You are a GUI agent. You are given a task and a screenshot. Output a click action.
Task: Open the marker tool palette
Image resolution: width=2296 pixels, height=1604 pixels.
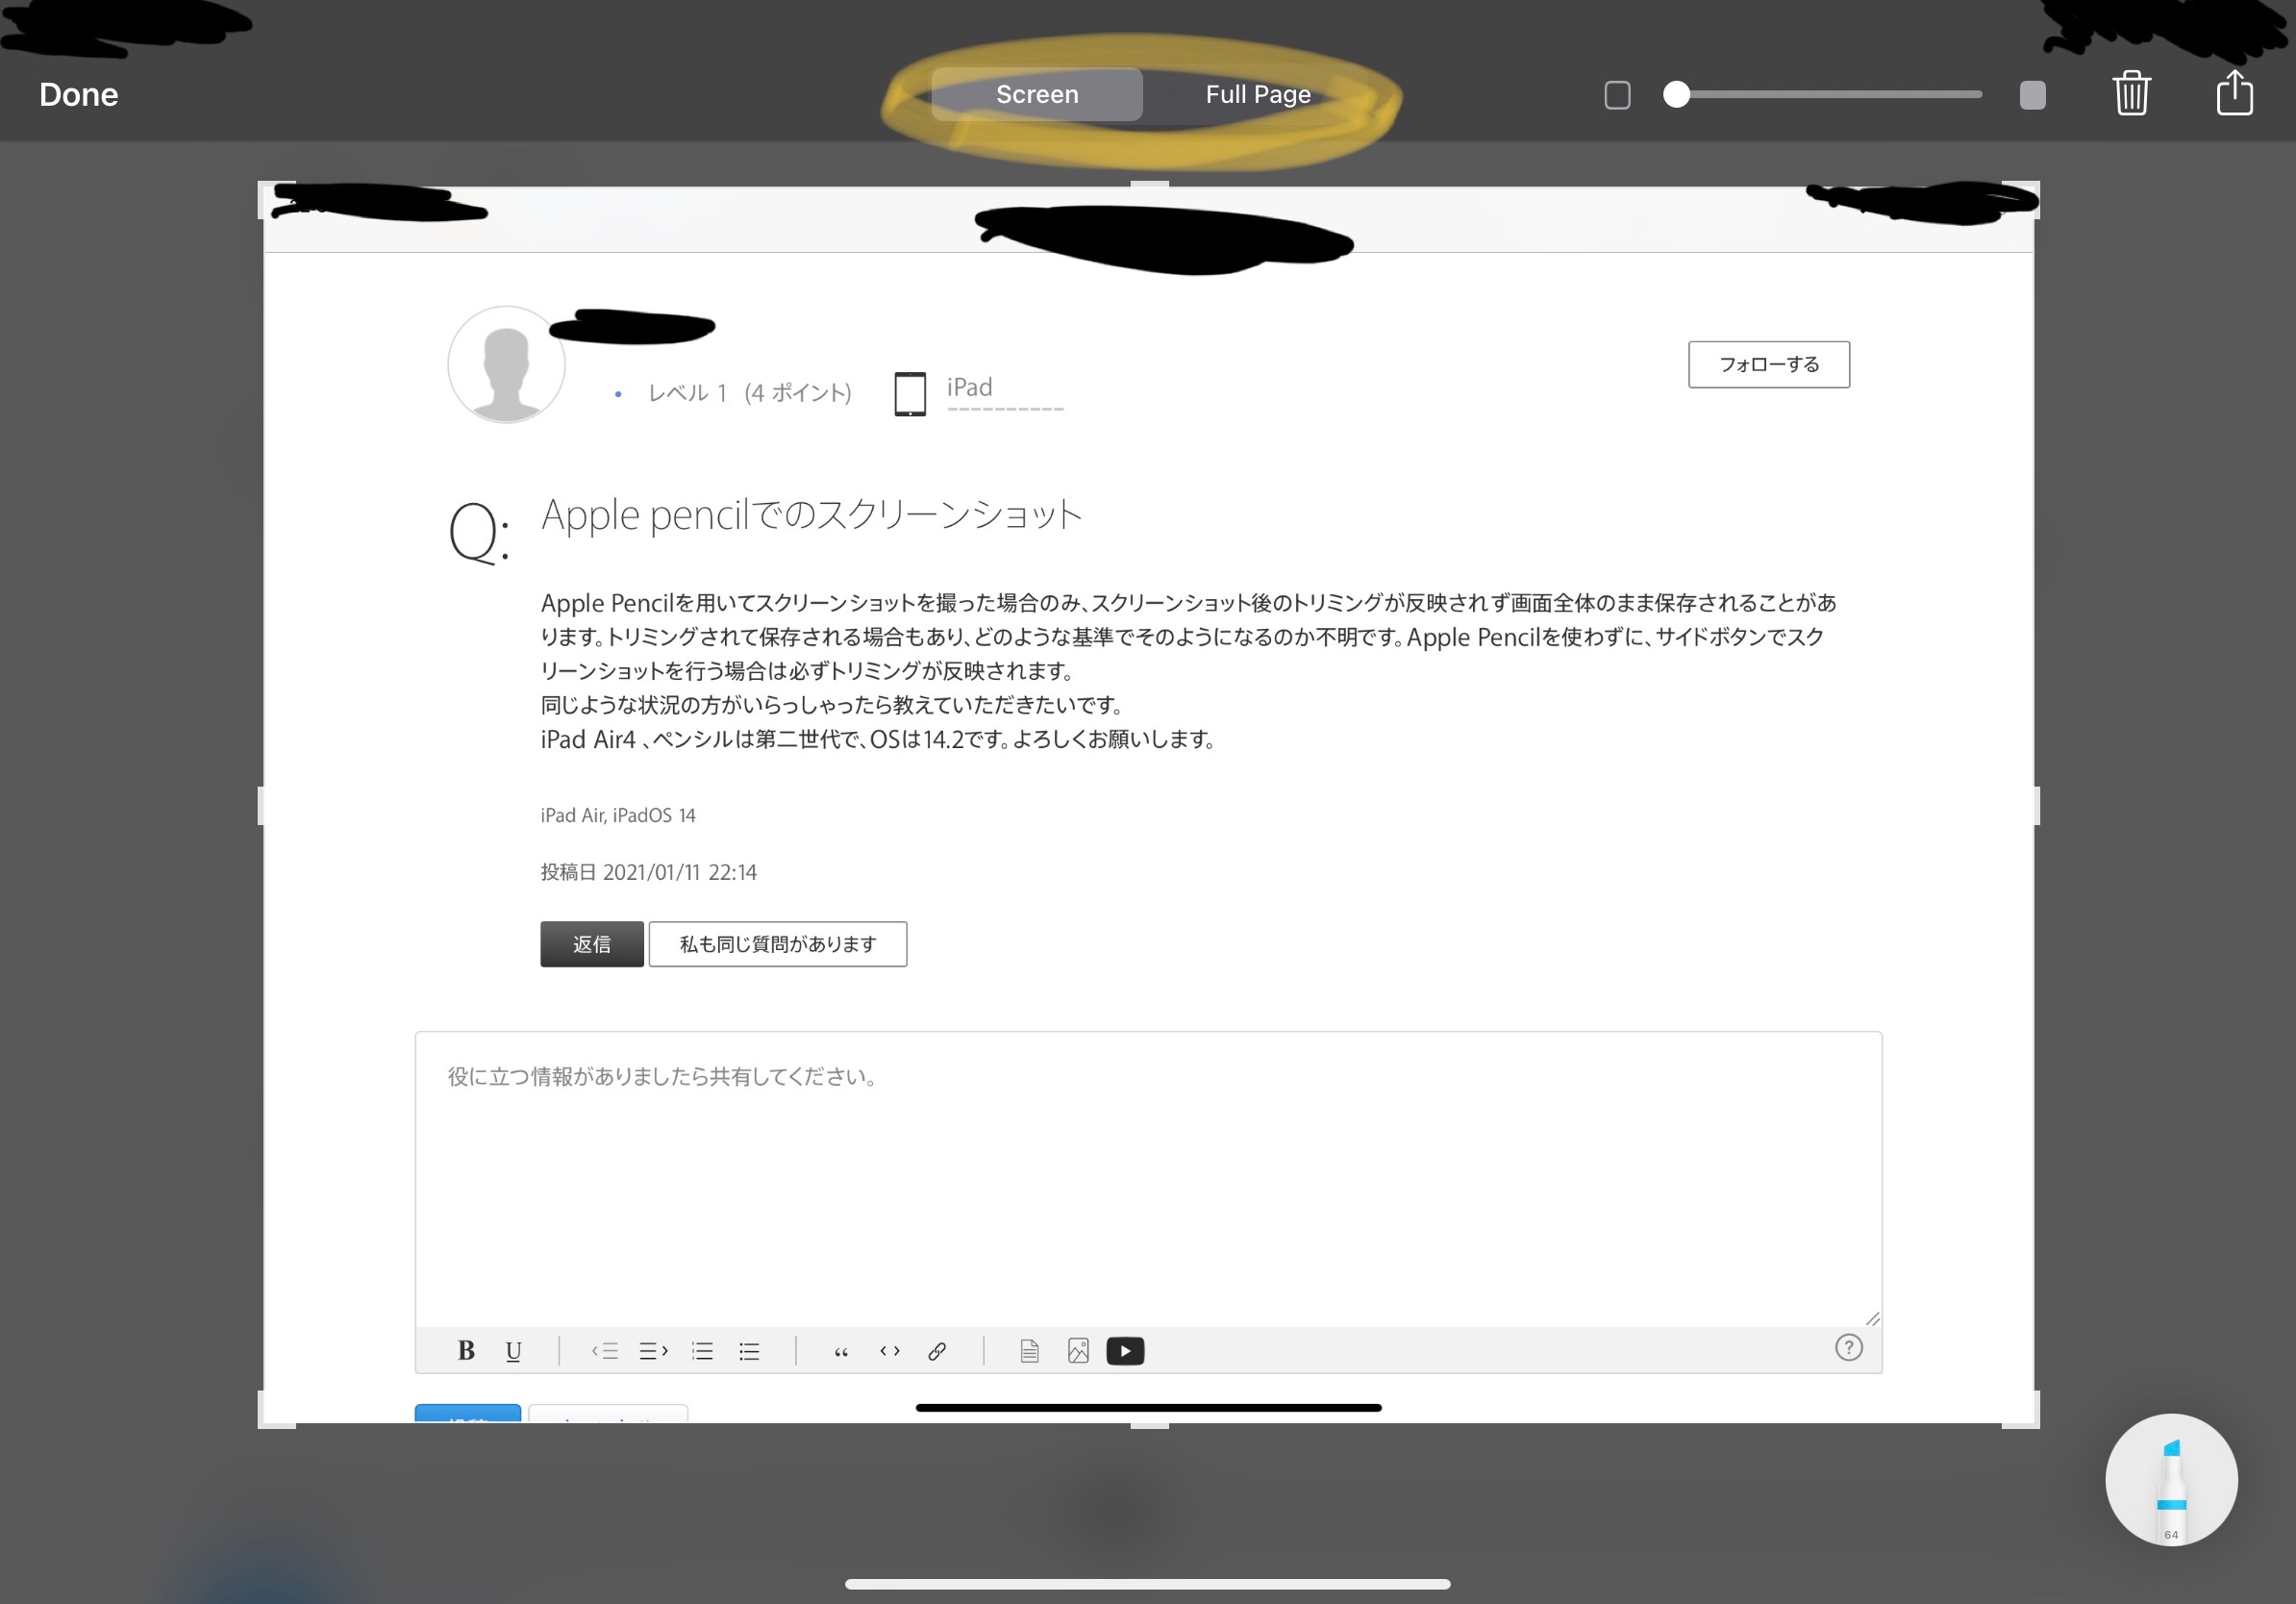click(x=2170, y=1479)
